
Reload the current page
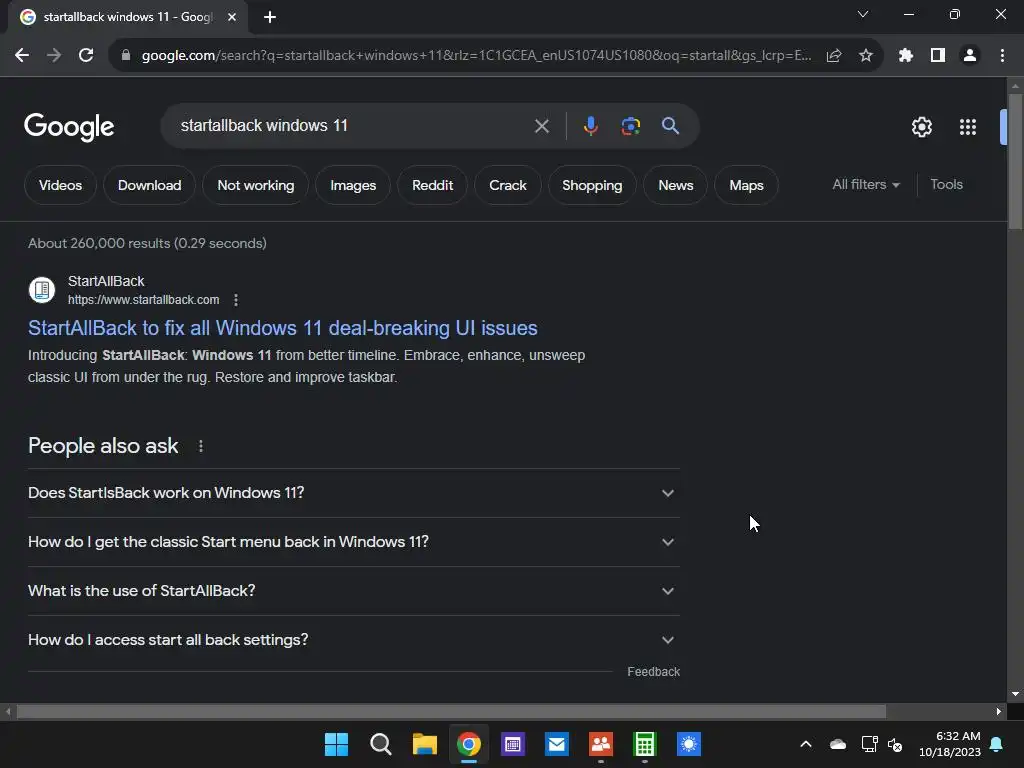point(86,56)
